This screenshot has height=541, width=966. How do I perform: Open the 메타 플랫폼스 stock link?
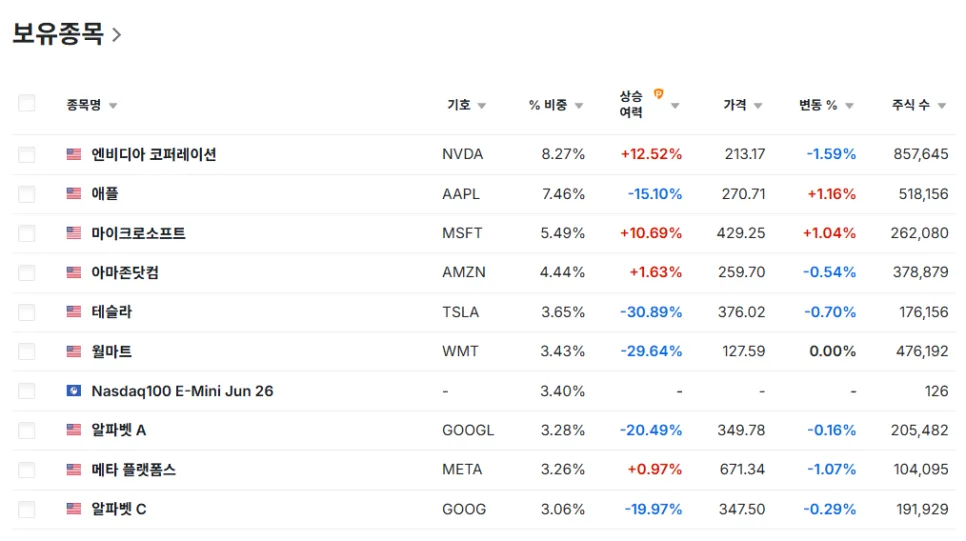pos(134,470)
